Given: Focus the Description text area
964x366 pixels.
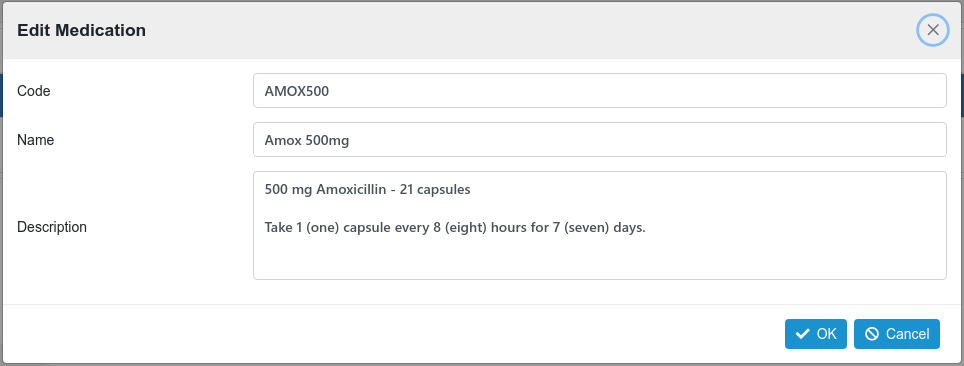Looking at the screenshot, I should click(x=599, y=225).
